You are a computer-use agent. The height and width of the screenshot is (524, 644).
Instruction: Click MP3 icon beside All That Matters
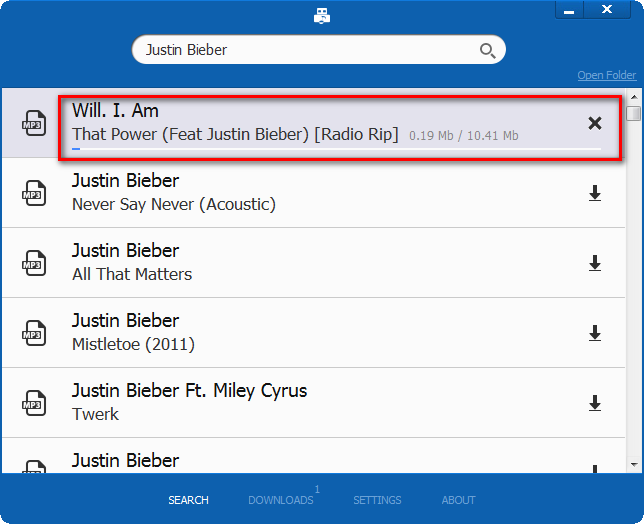pos(34,263)
